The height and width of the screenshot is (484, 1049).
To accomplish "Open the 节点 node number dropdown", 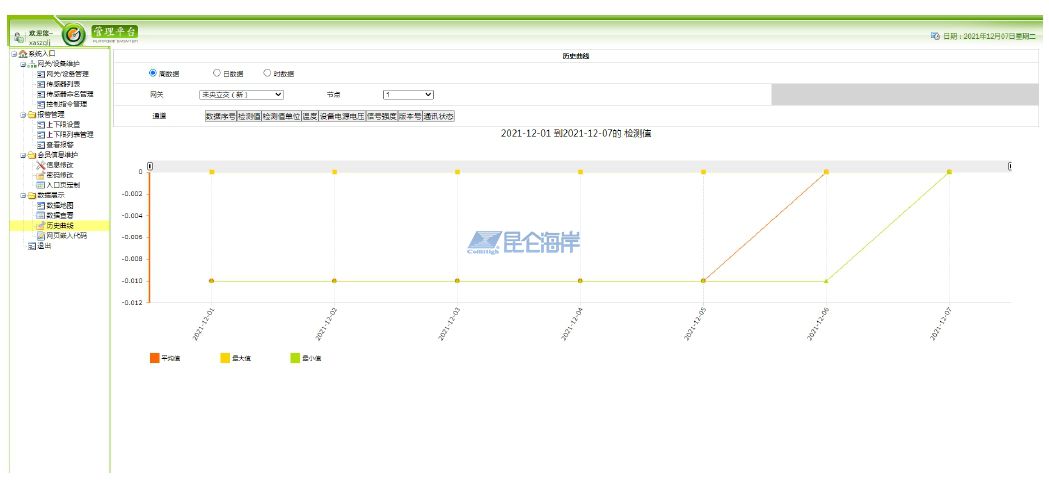I will pos(408,94).
